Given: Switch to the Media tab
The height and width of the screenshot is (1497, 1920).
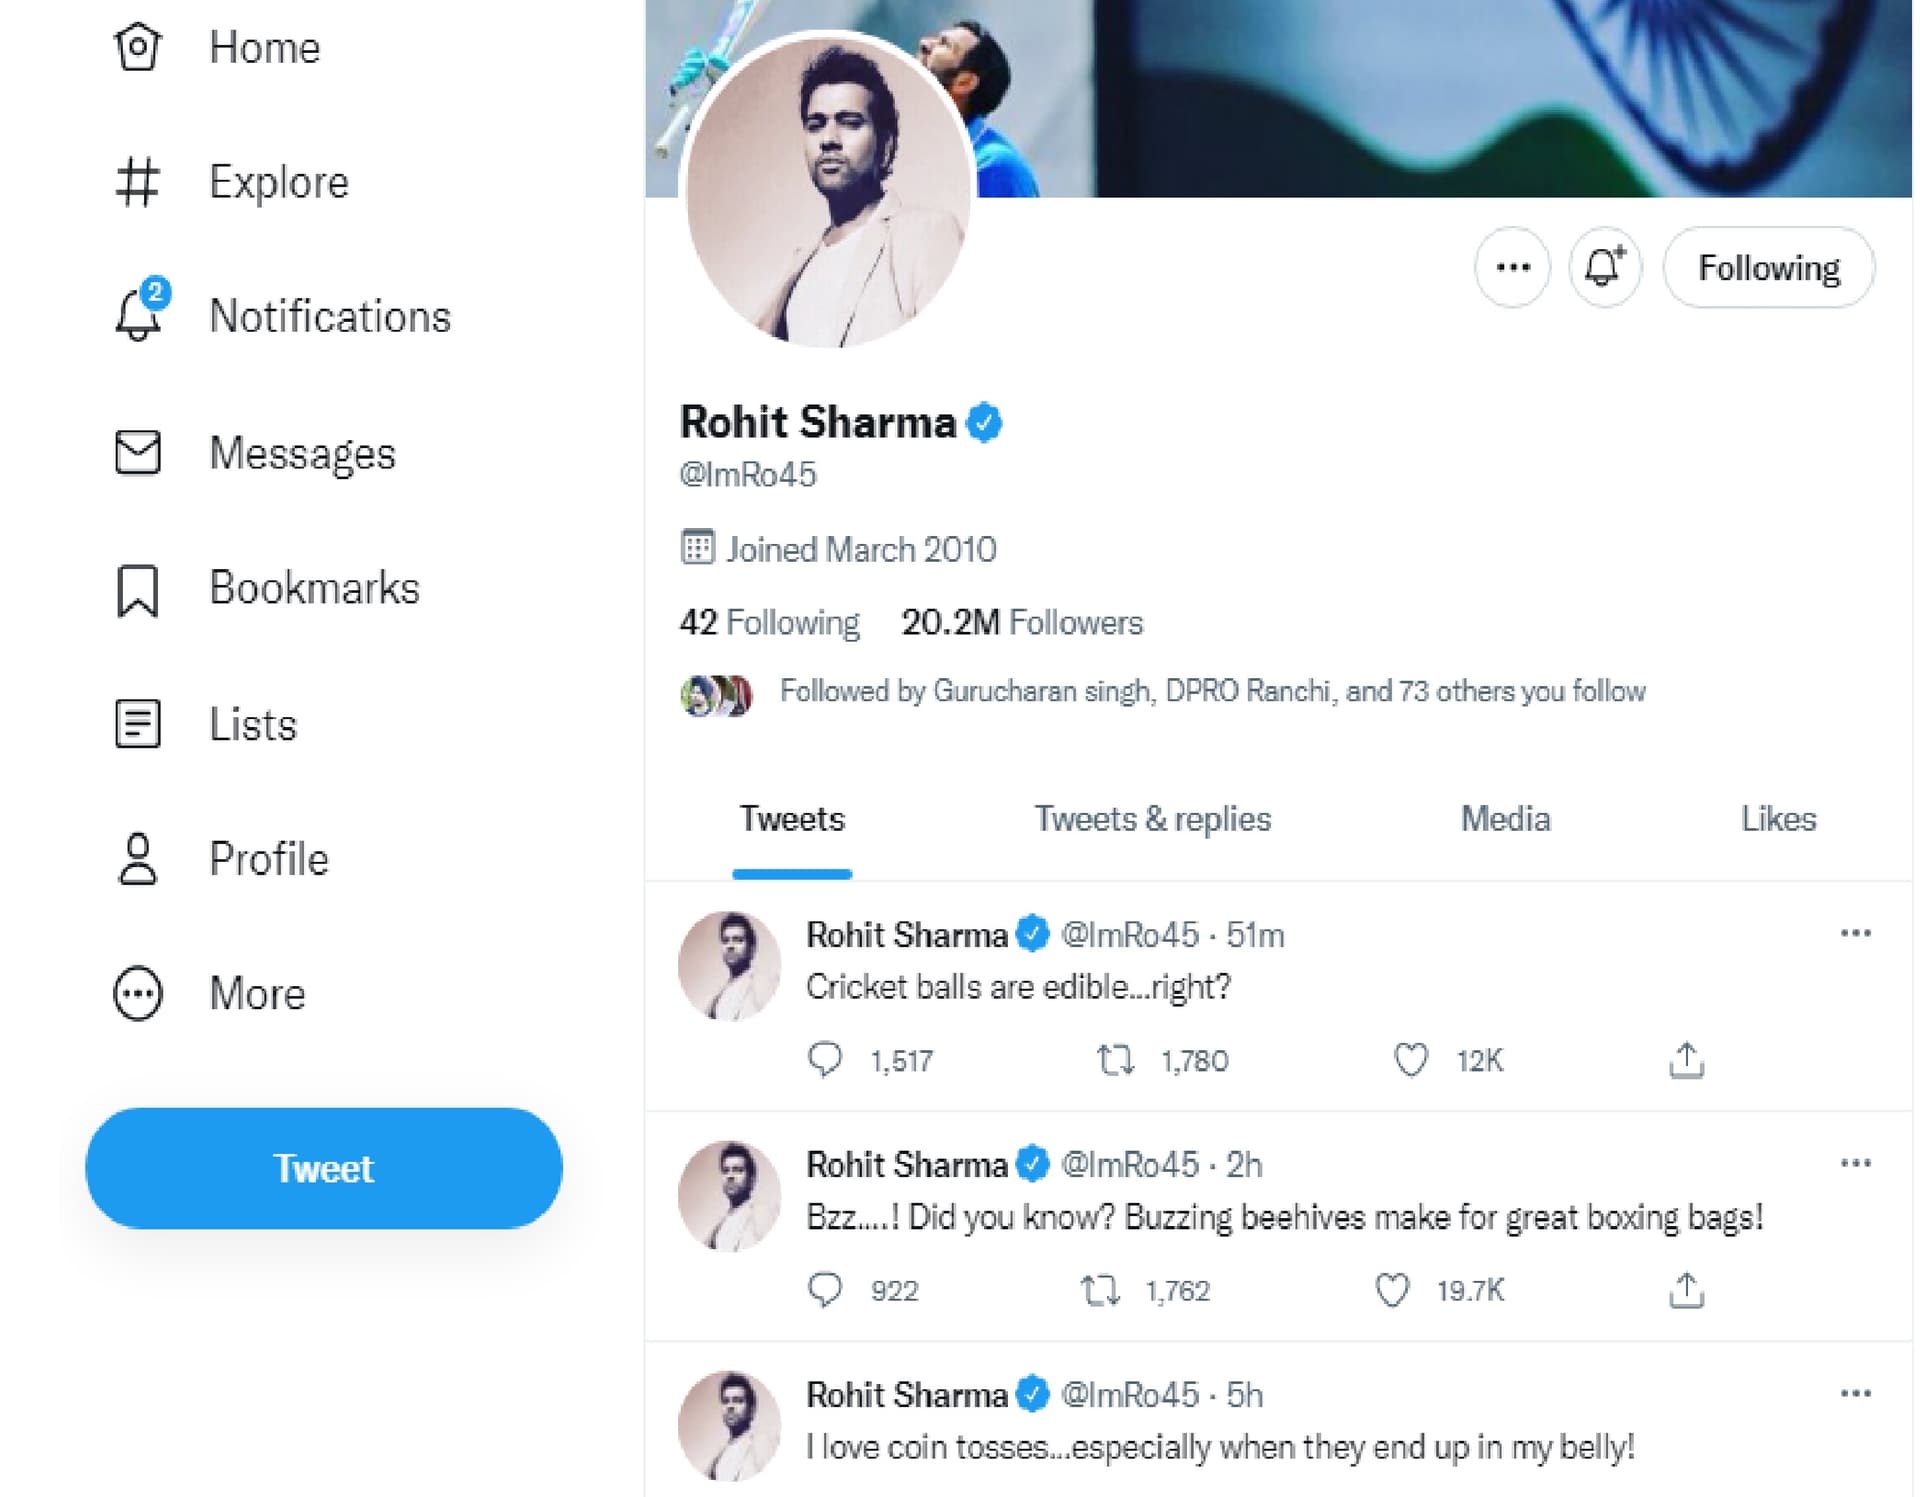Looking at the screenshot, I should tap(1505, 819).
